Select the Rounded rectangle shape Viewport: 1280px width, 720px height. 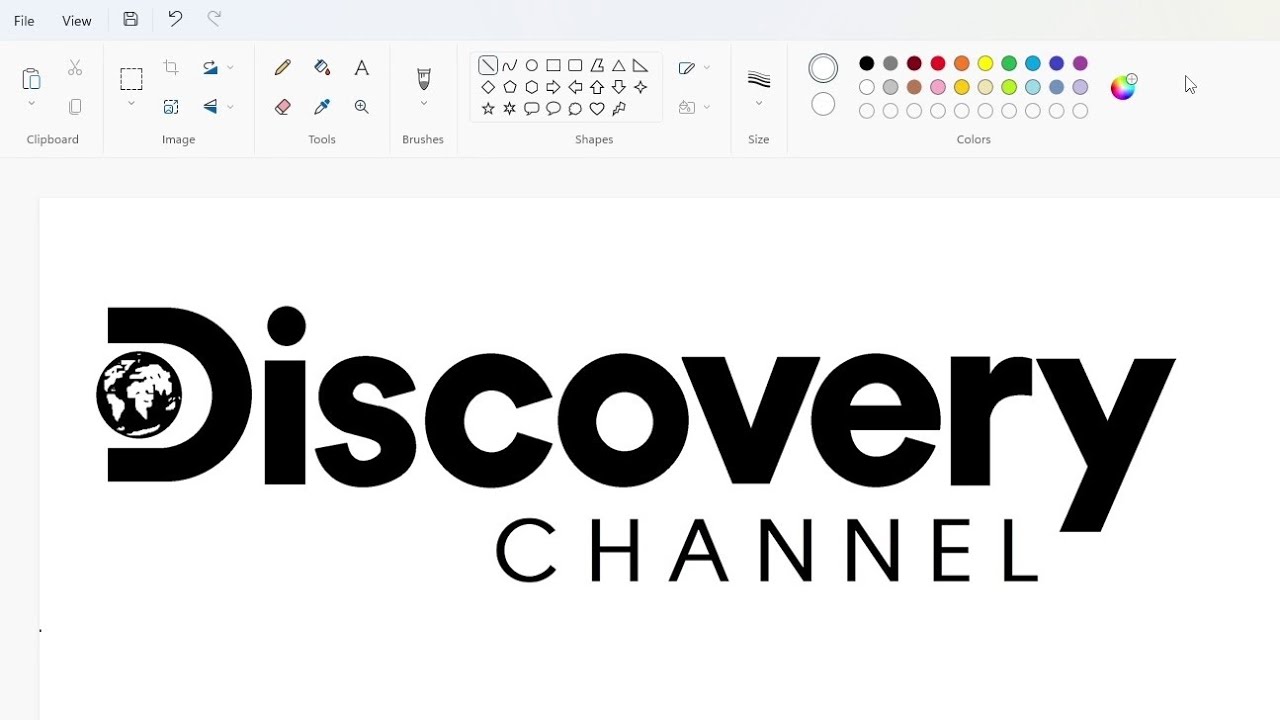575,66
